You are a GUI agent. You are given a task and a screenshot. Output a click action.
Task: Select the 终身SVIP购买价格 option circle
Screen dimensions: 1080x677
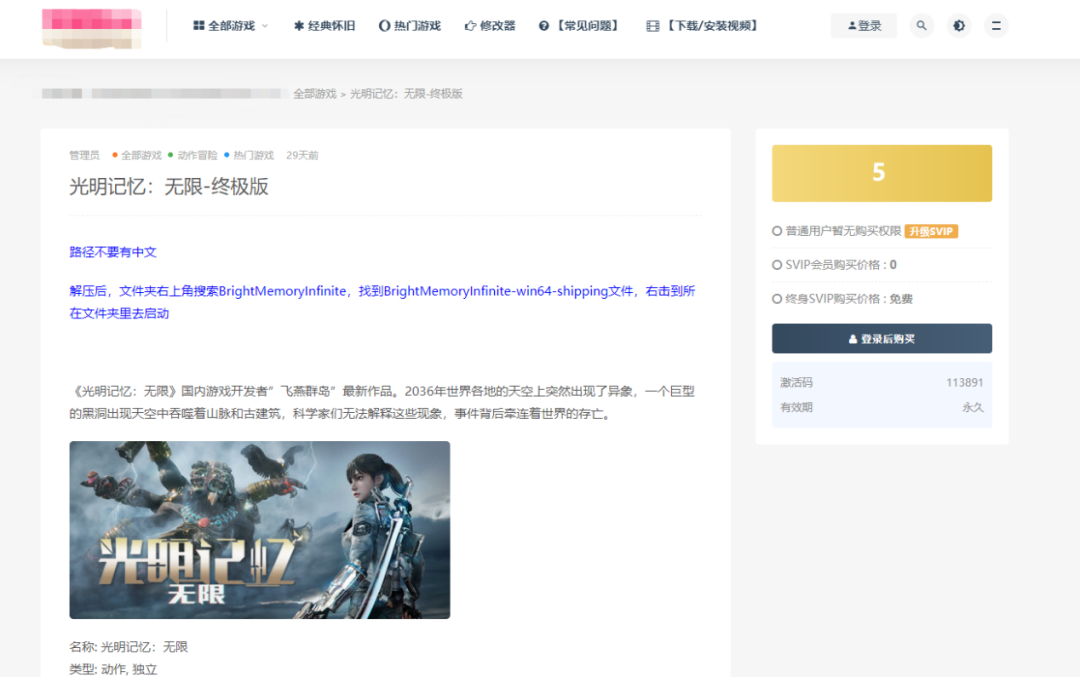pyautogui.click(x=777, y=299)
